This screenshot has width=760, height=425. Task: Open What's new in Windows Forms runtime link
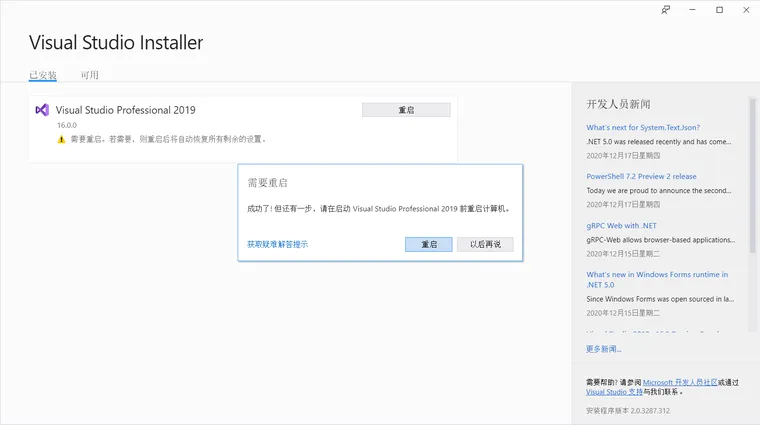pos(657,280)
